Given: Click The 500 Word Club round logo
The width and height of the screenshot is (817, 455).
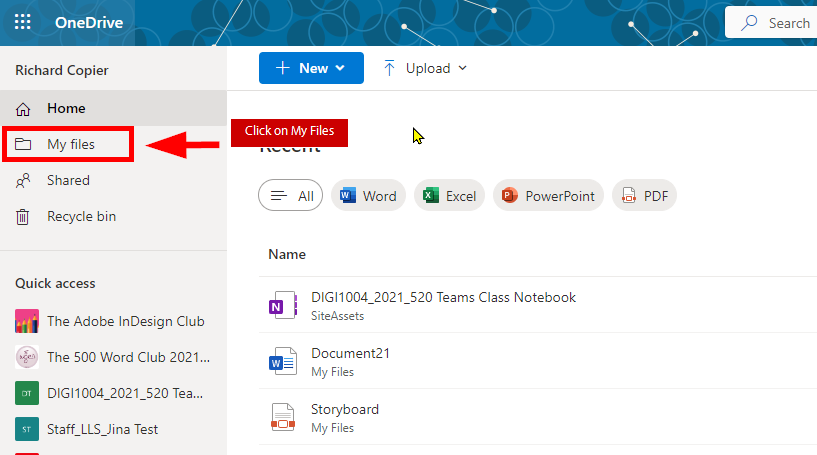Looking at the screenshot, I should (27, 357).
